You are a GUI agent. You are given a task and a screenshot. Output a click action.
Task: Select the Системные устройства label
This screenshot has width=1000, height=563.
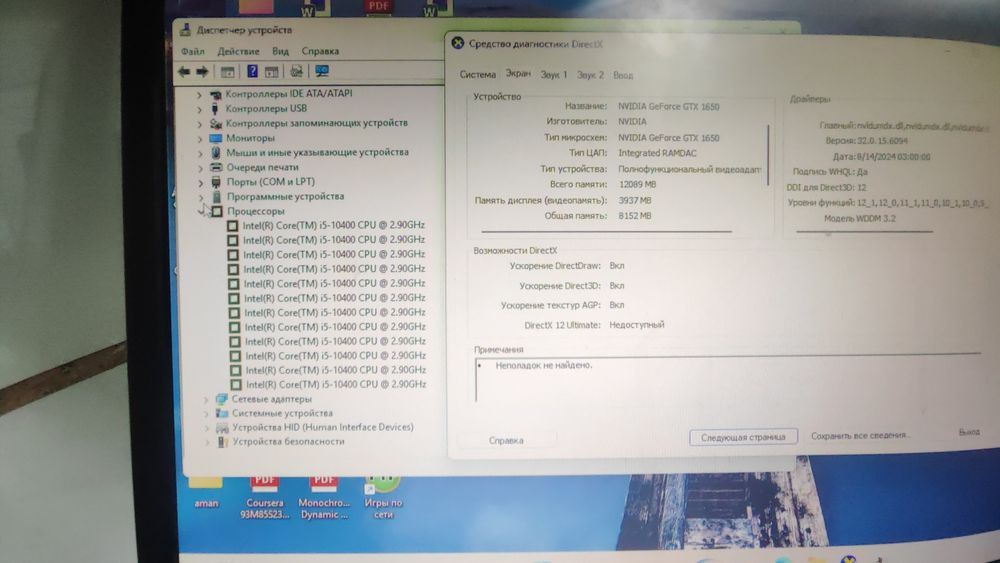click(x=282, y=413)
